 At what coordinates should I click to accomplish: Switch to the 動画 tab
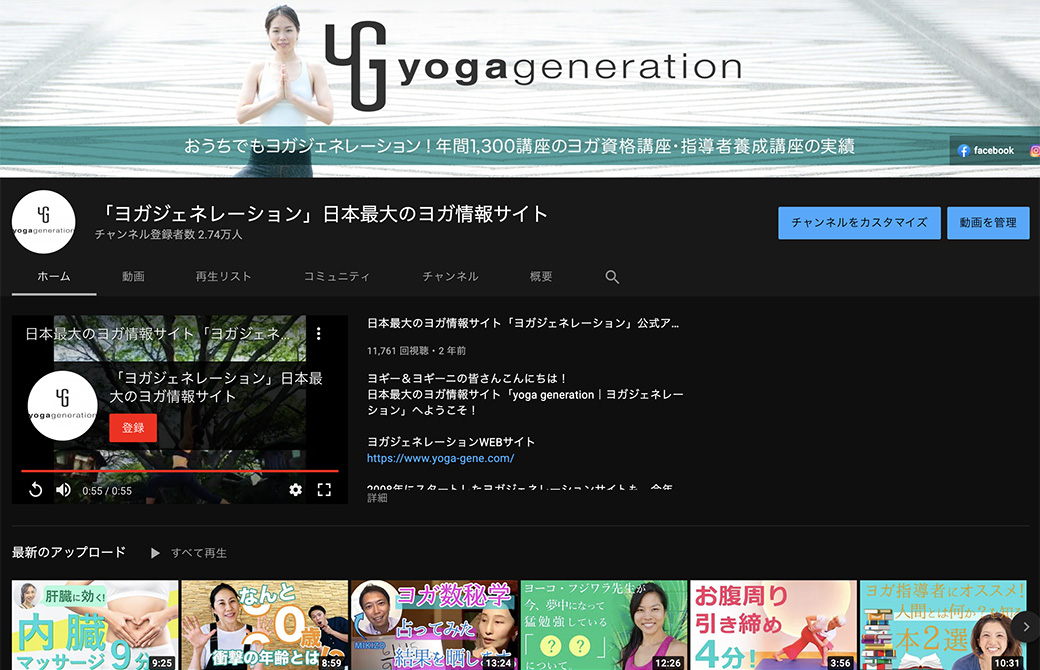[x=133, y=276]
